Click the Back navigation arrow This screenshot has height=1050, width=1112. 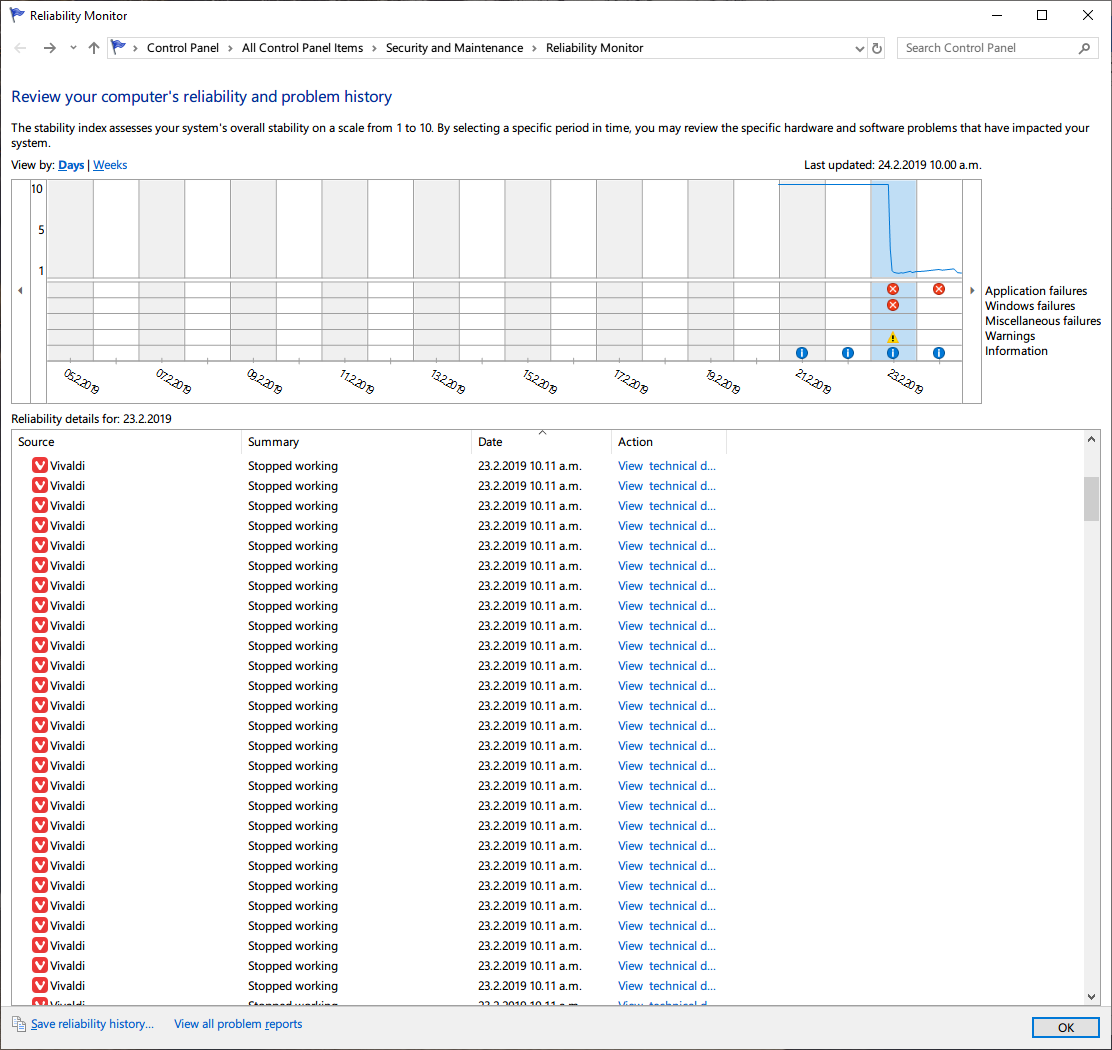21,48
